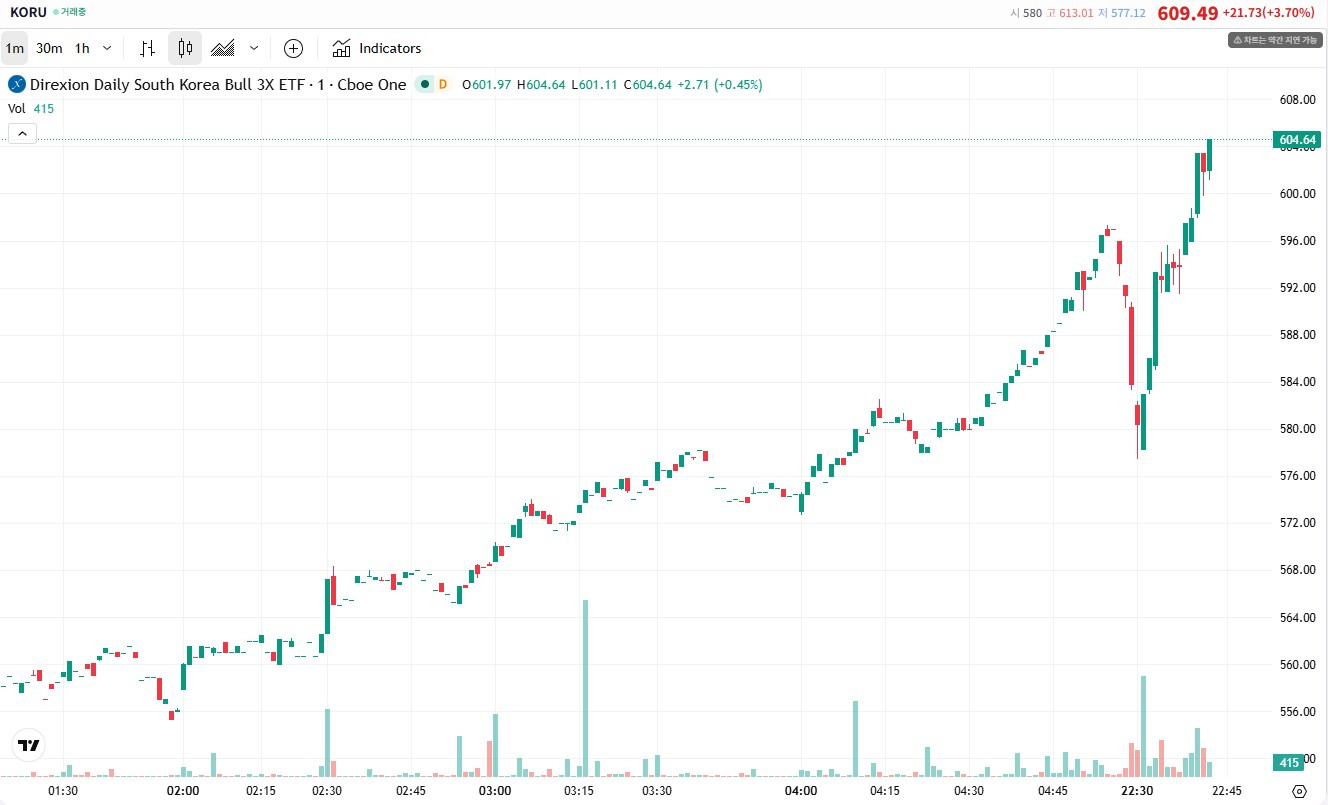Open chart settings gear at bottom right
This screenshot has width=1328, height=805.
1299,791
